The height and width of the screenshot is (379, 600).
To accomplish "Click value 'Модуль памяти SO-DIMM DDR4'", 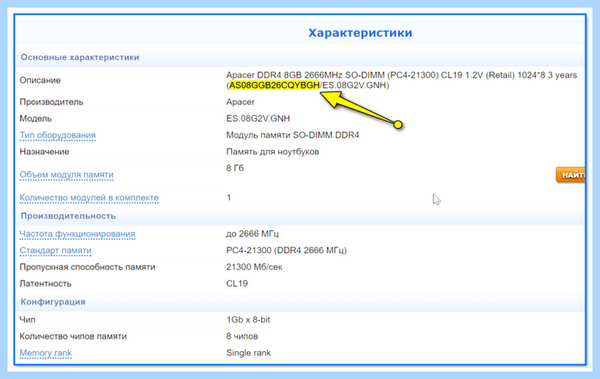I will pyautogui.click(x=293, y=135).
